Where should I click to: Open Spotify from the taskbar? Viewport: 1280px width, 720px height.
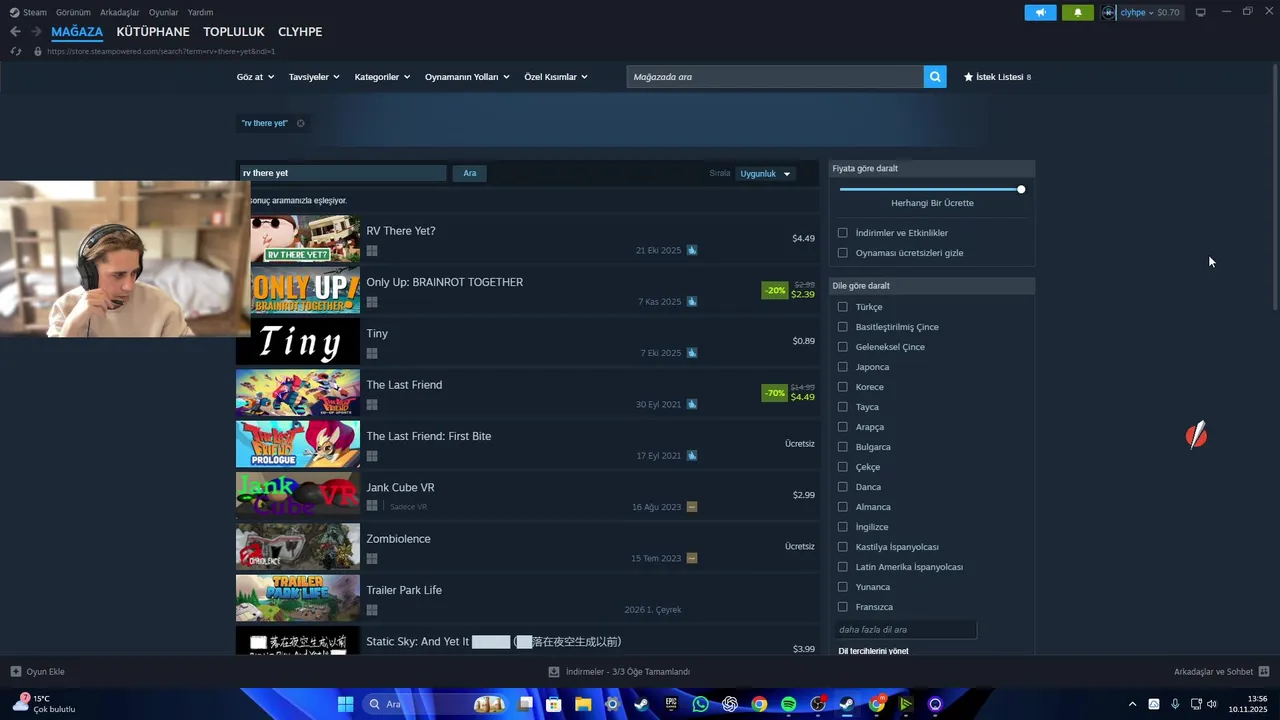click(x=788, y=704)
